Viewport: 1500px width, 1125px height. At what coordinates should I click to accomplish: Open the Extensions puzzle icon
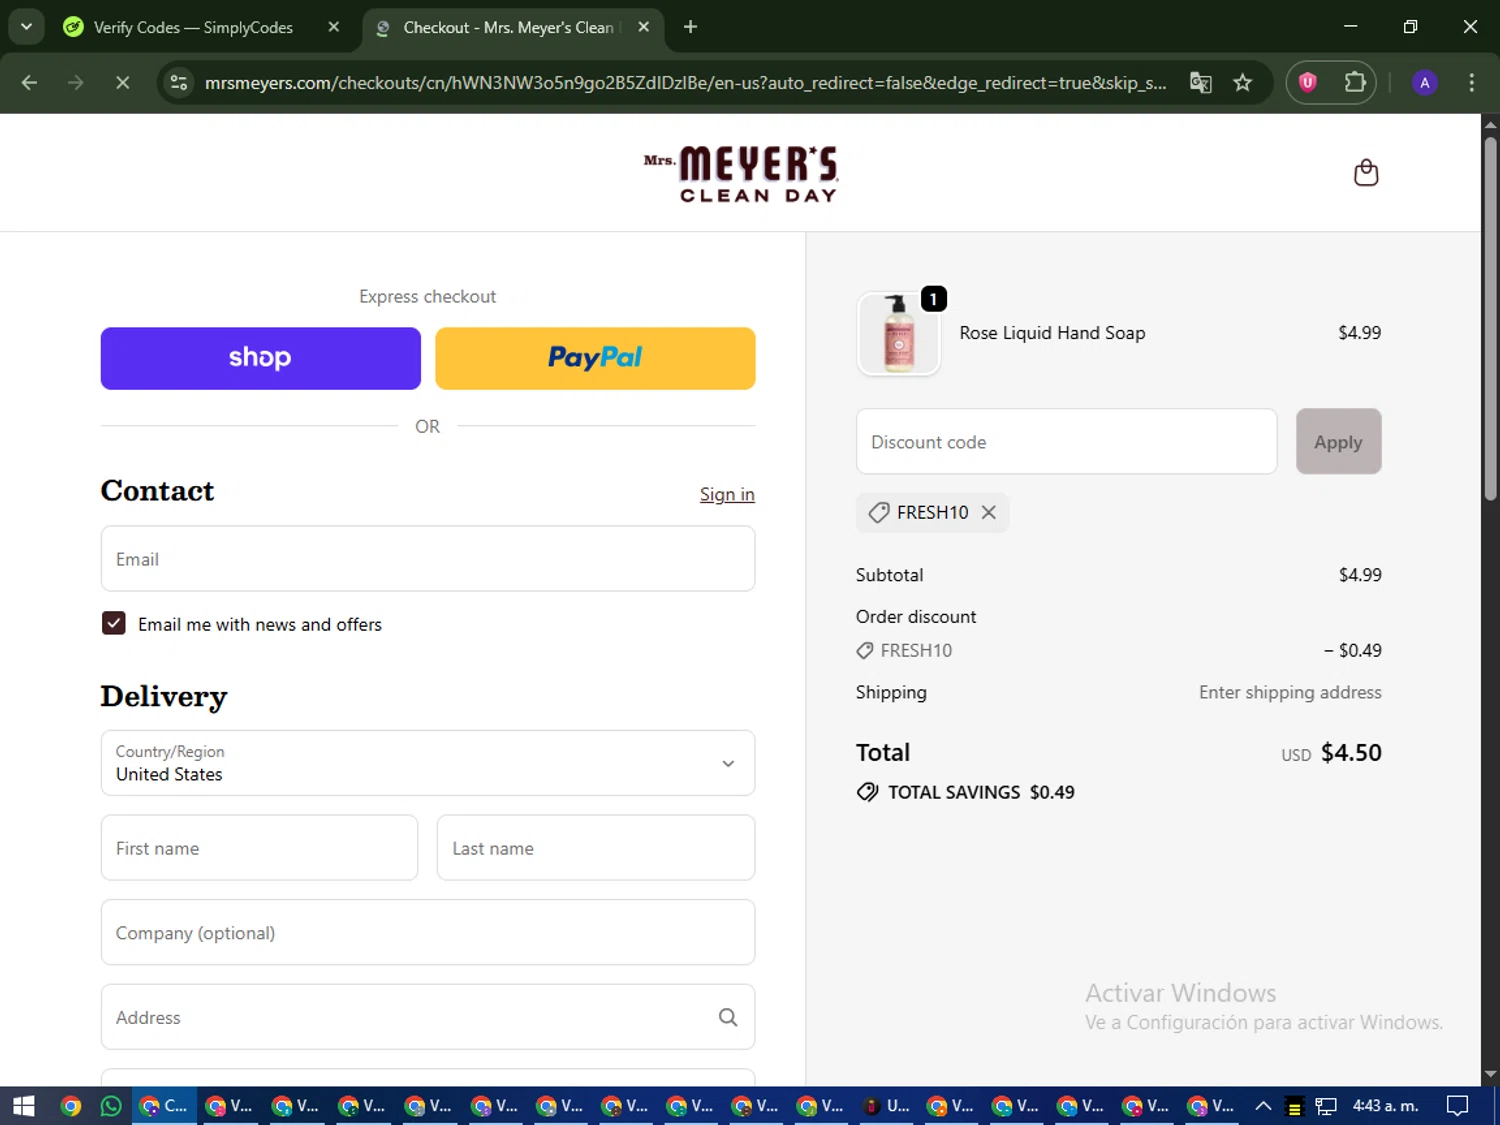coord(1355,83)
